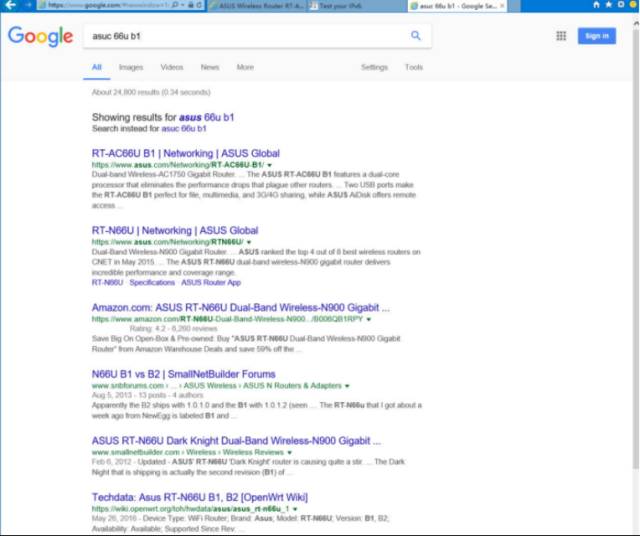Screen dimensions: 640x536
Task: Open the RT-N66U sitelink
Action: point(107,282)
